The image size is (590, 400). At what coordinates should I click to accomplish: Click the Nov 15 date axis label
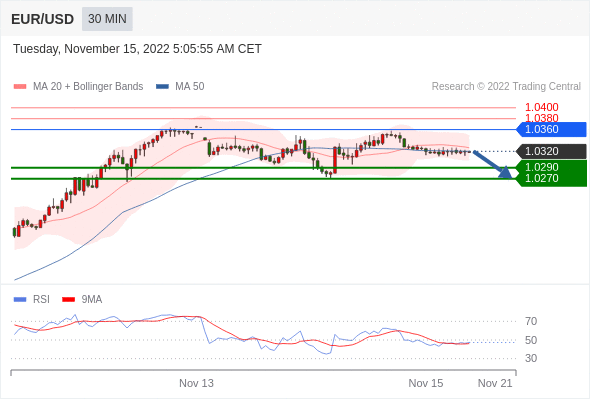tap(426, 383)
